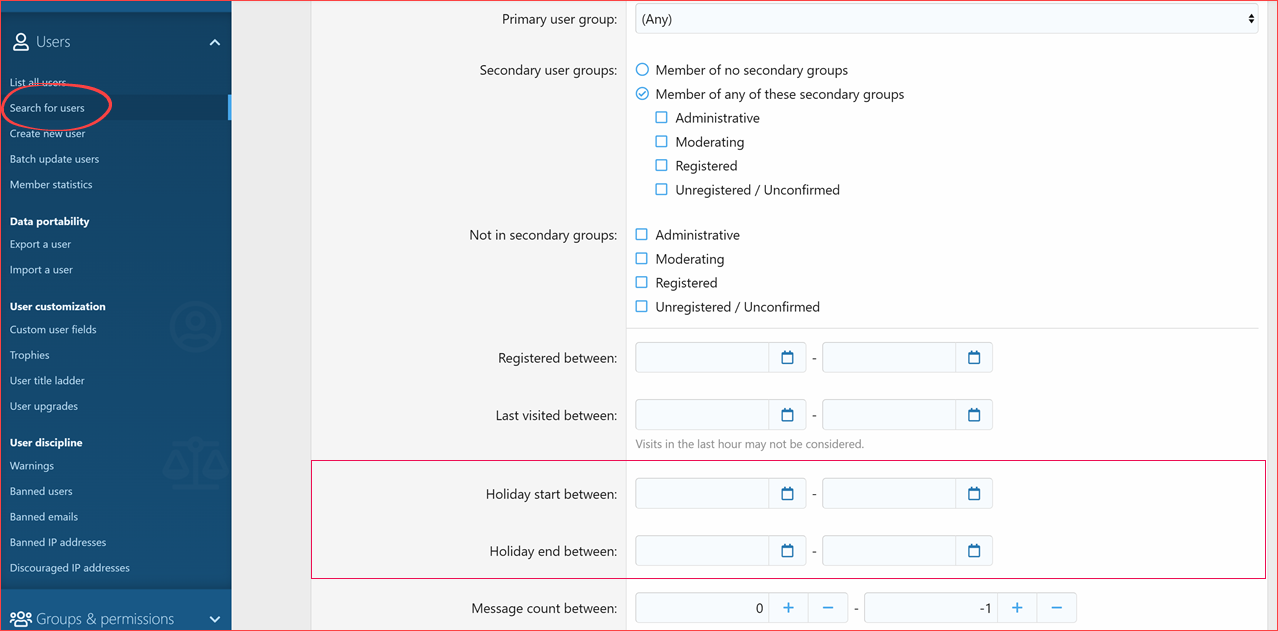The width and height of the screenshot is (1278, 631).
Task: Collapse the Users sidebar section
Action: tap(214, 42)
